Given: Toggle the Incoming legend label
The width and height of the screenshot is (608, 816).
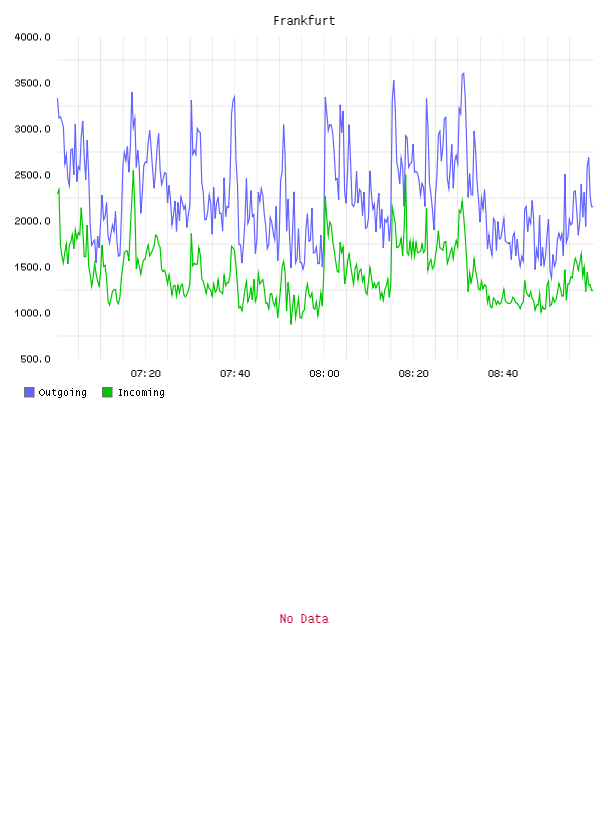Looking at the screenshot, I should 141,392.
